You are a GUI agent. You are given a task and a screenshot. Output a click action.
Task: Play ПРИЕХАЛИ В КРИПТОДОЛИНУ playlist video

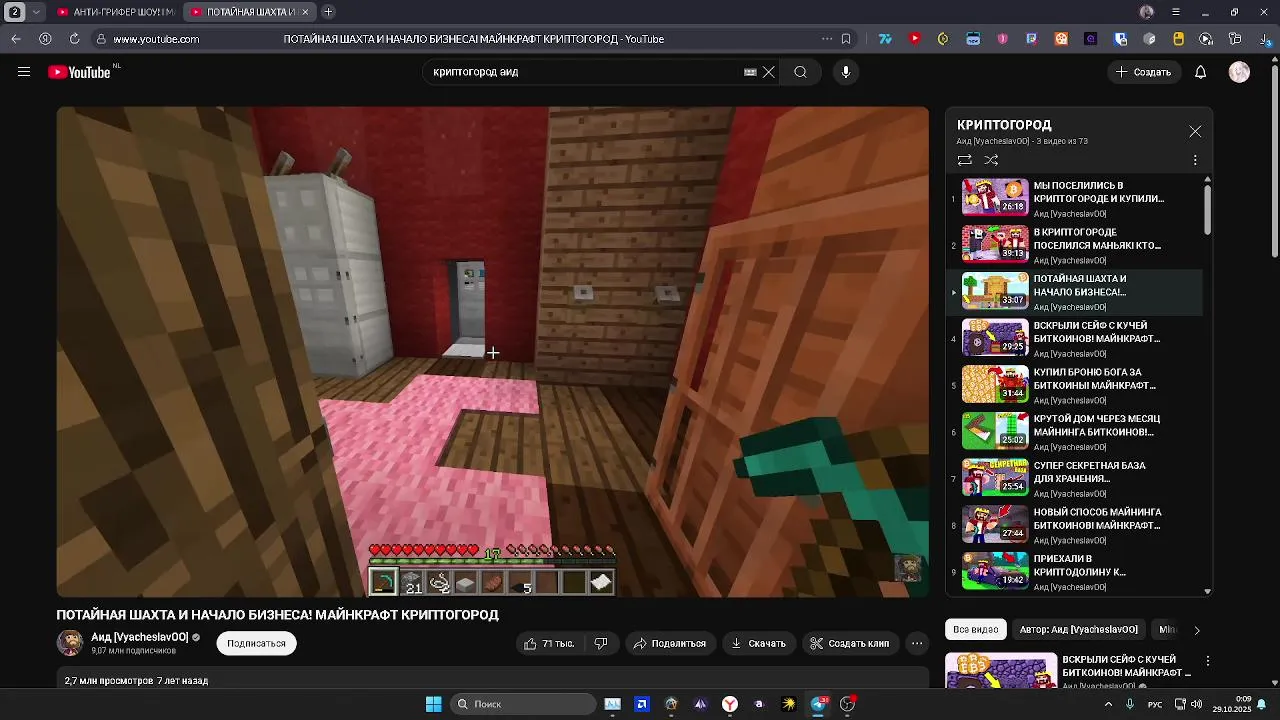[1076, 572]
